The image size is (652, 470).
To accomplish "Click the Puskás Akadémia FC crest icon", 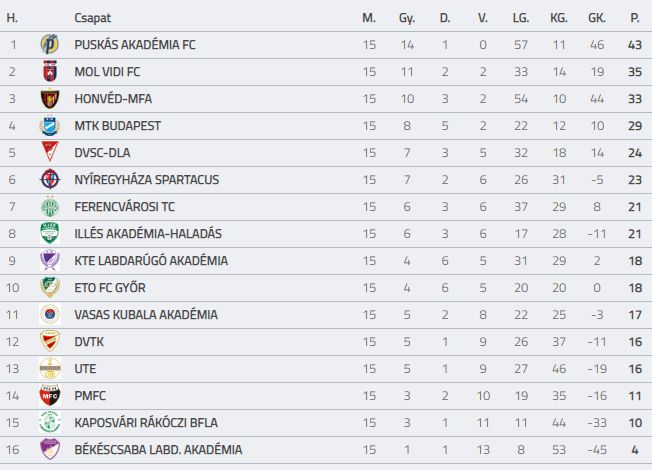I will point(50,45).
